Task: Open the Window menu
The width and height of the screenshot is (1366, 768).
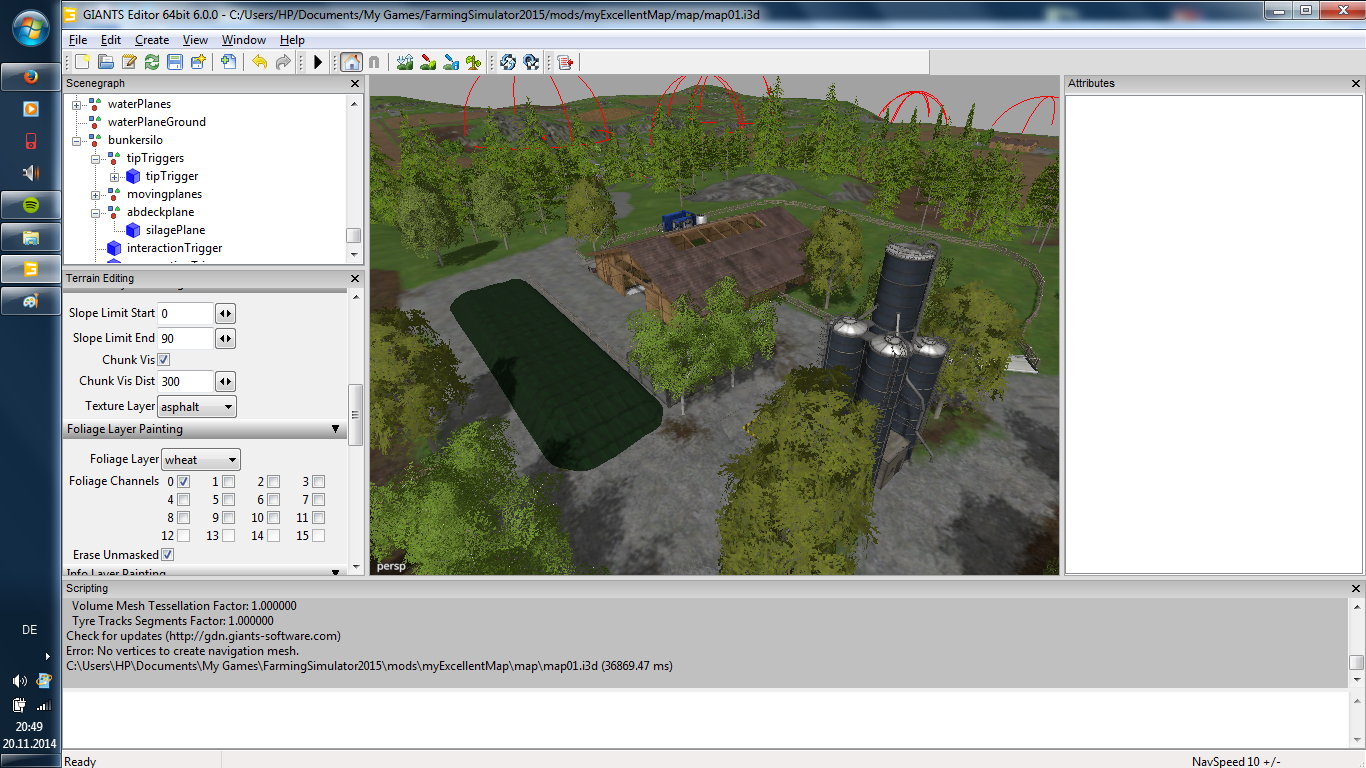Action: point(244,40)
